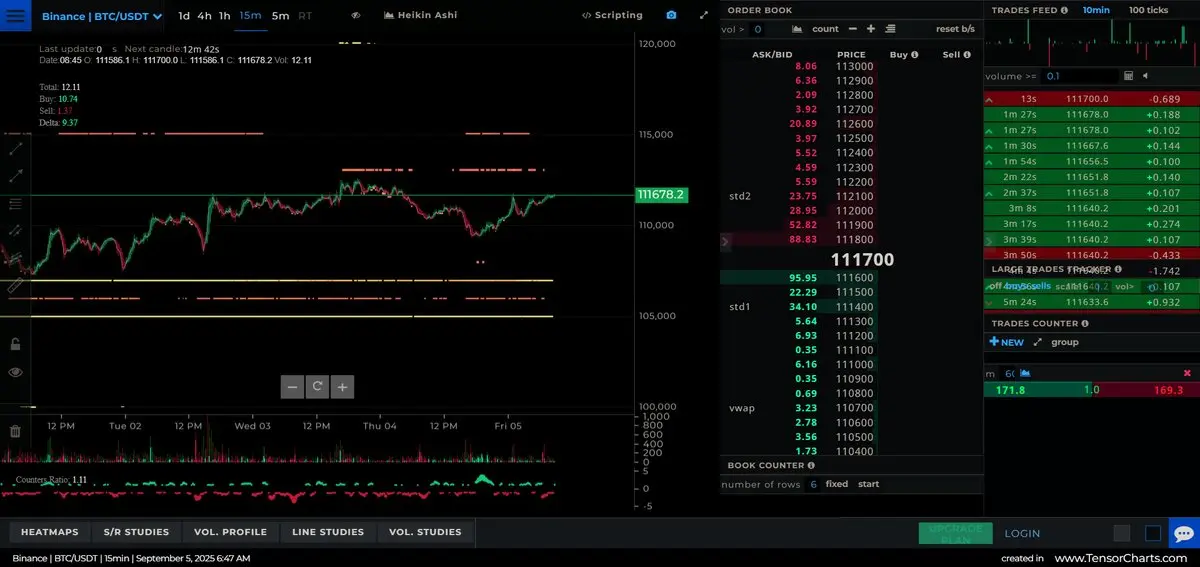1200x567 pixels.
Task: Select the dark gray theme swatch
Action: tap(1122, 533)
